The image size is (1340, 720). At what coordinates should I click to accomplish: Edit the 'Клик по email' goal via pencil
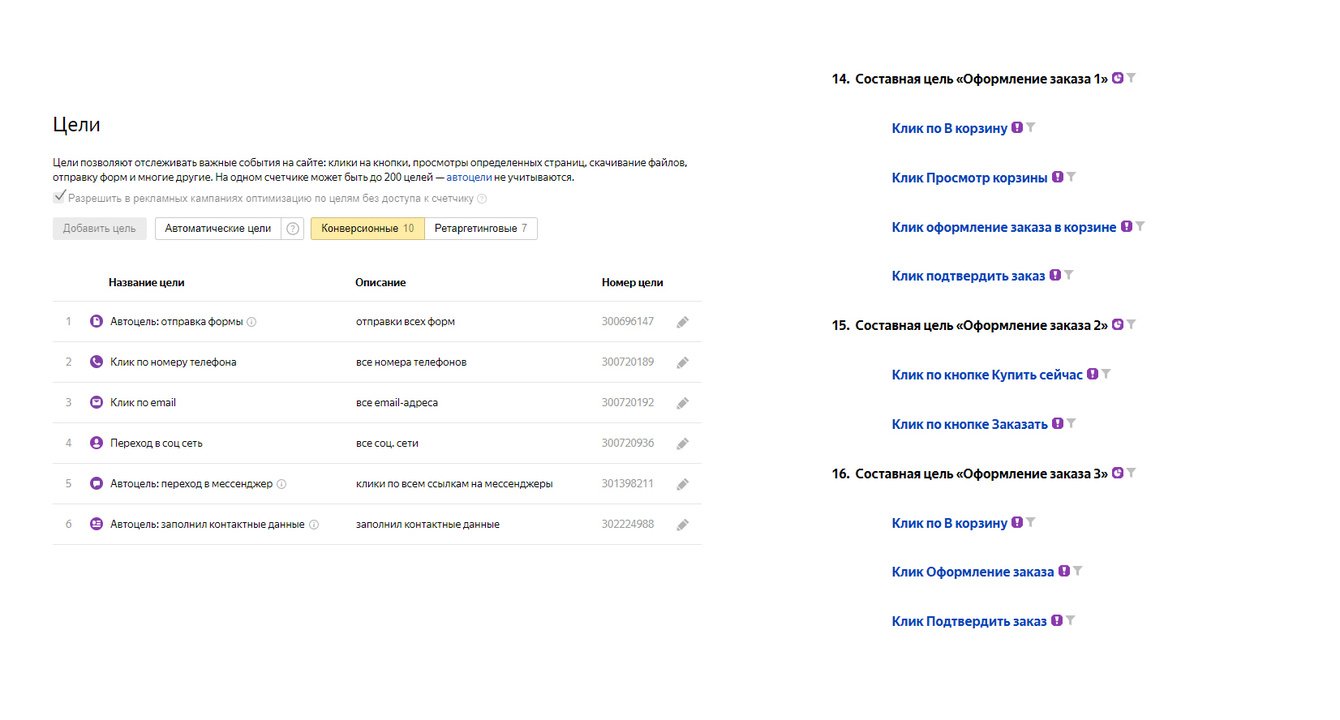[x=683, y=403]
